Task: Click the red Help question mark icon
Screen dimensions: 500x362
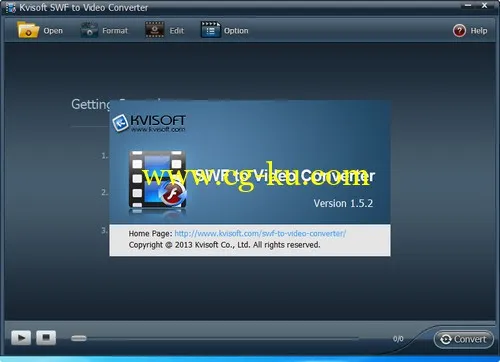Action: [x=459, y=31]
